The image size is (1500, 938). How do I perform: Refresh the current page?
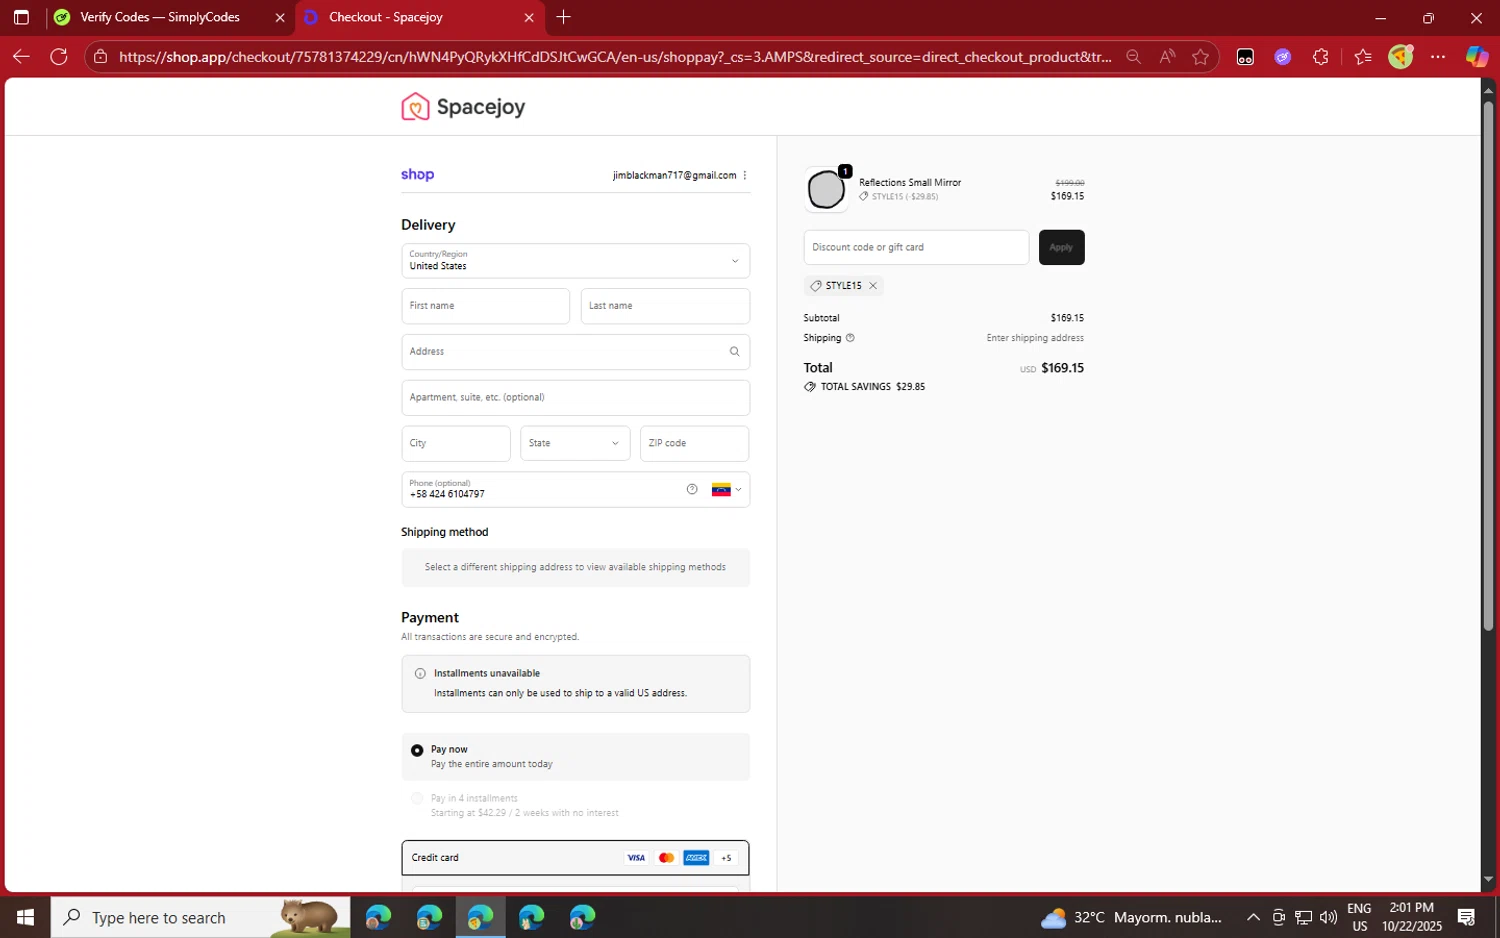point(59,57)
